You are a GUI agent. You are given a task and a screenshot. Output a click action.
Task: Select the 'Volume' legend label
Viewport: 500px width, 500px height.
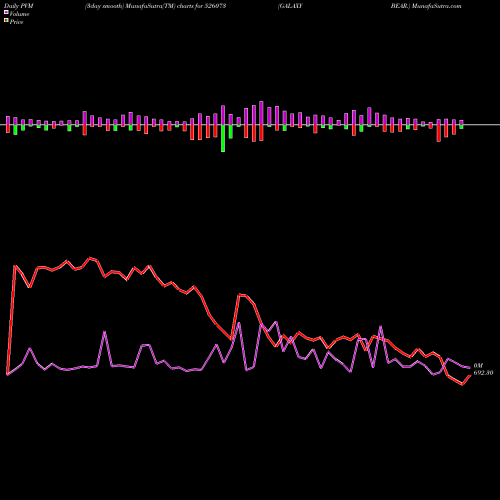19,14
